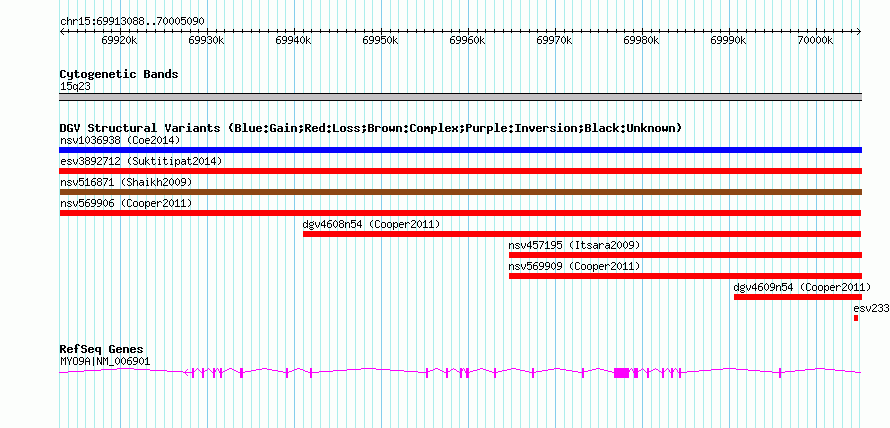Click the MYO9A gene direction arrowhead
Viewport: 890px width, 428px height.
[186, 372]
